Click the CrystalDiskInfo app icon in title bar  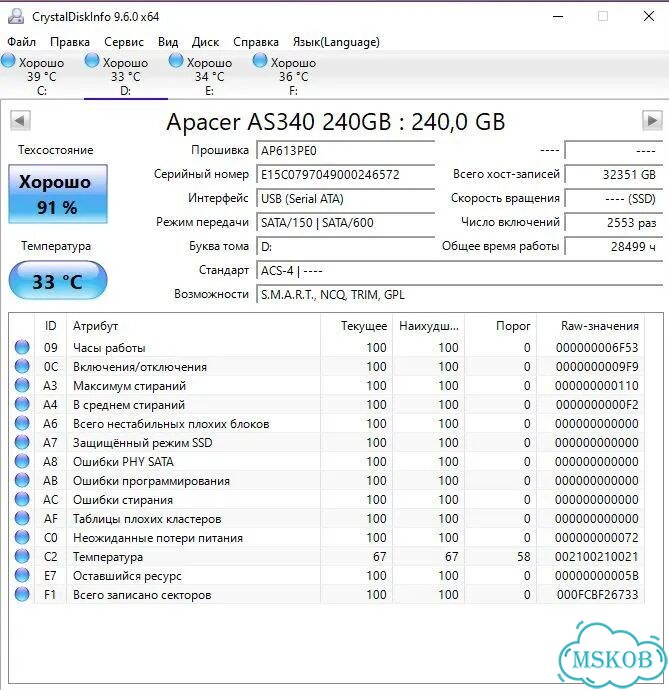point(16,16)
